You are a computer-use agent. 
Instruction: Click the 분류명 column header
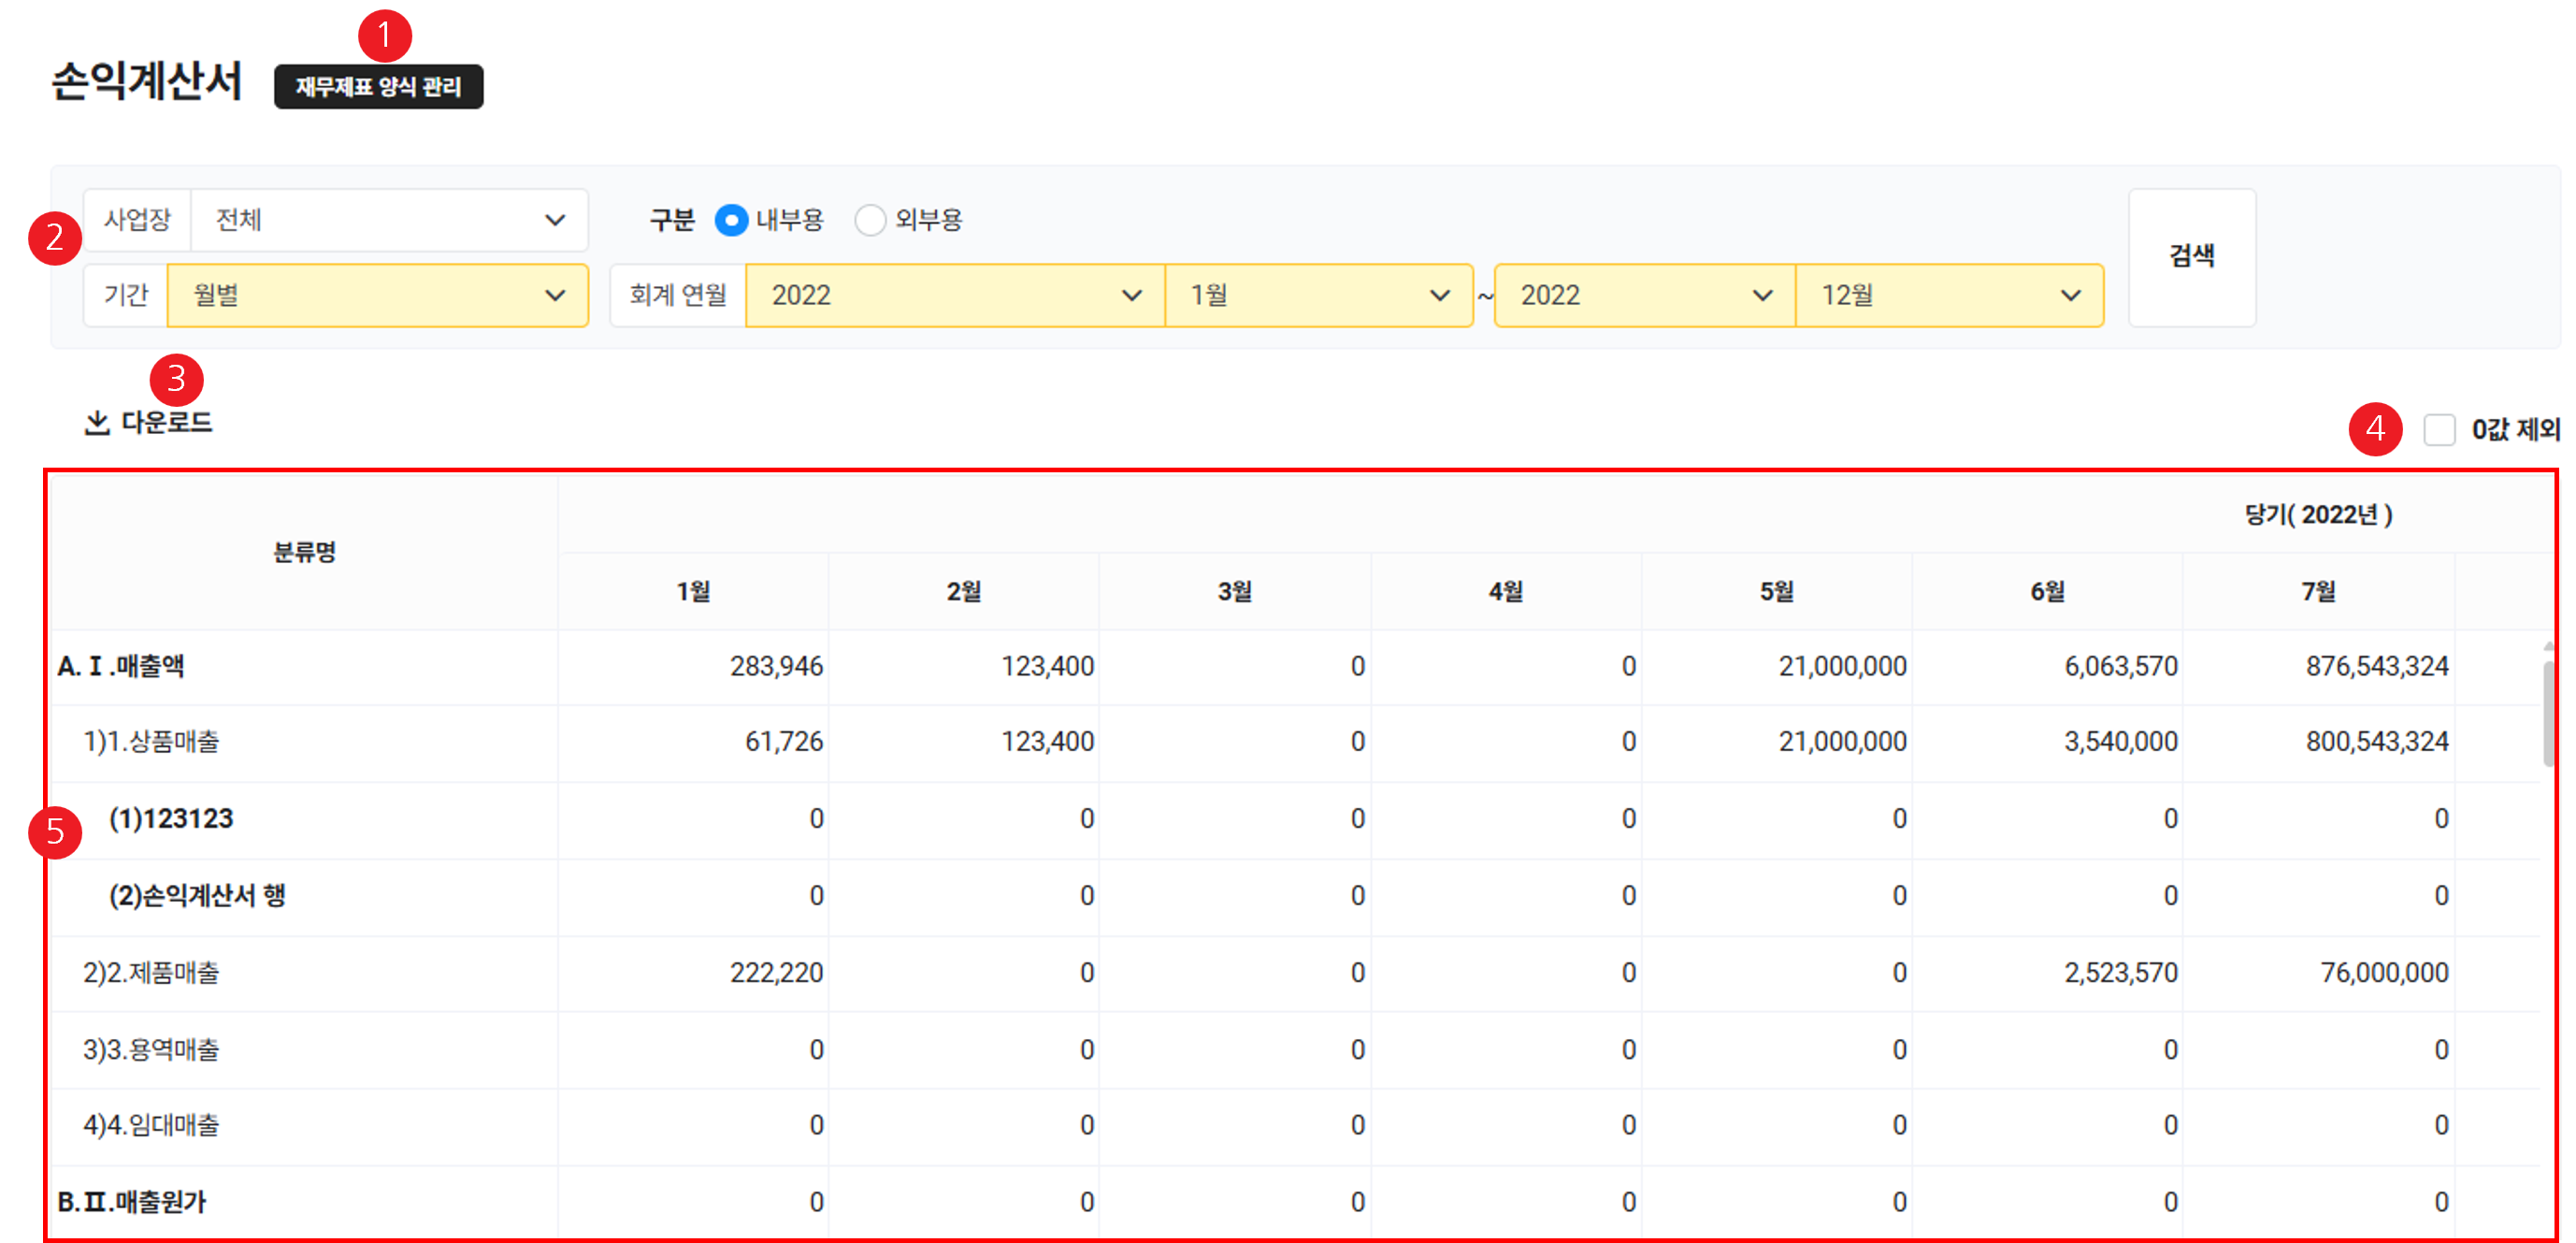pyautogui.click(x=304, y=552)
